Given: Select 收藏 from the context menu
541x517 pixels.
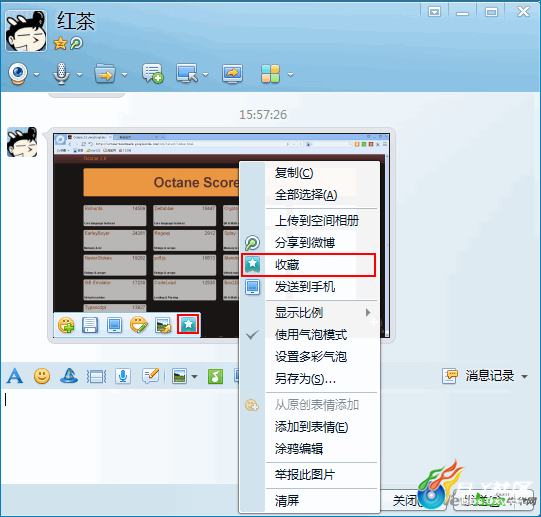Looking at the screenshot, I should pyautogui.click(x=308, y=265).
